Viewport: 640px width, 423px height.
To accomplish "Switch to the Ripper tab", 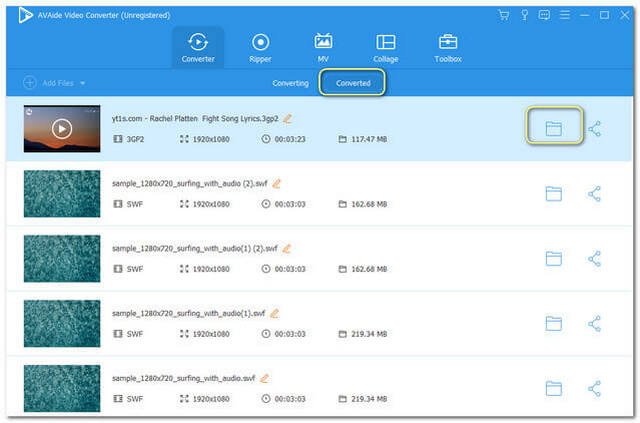I will click(x=260, y=47).
